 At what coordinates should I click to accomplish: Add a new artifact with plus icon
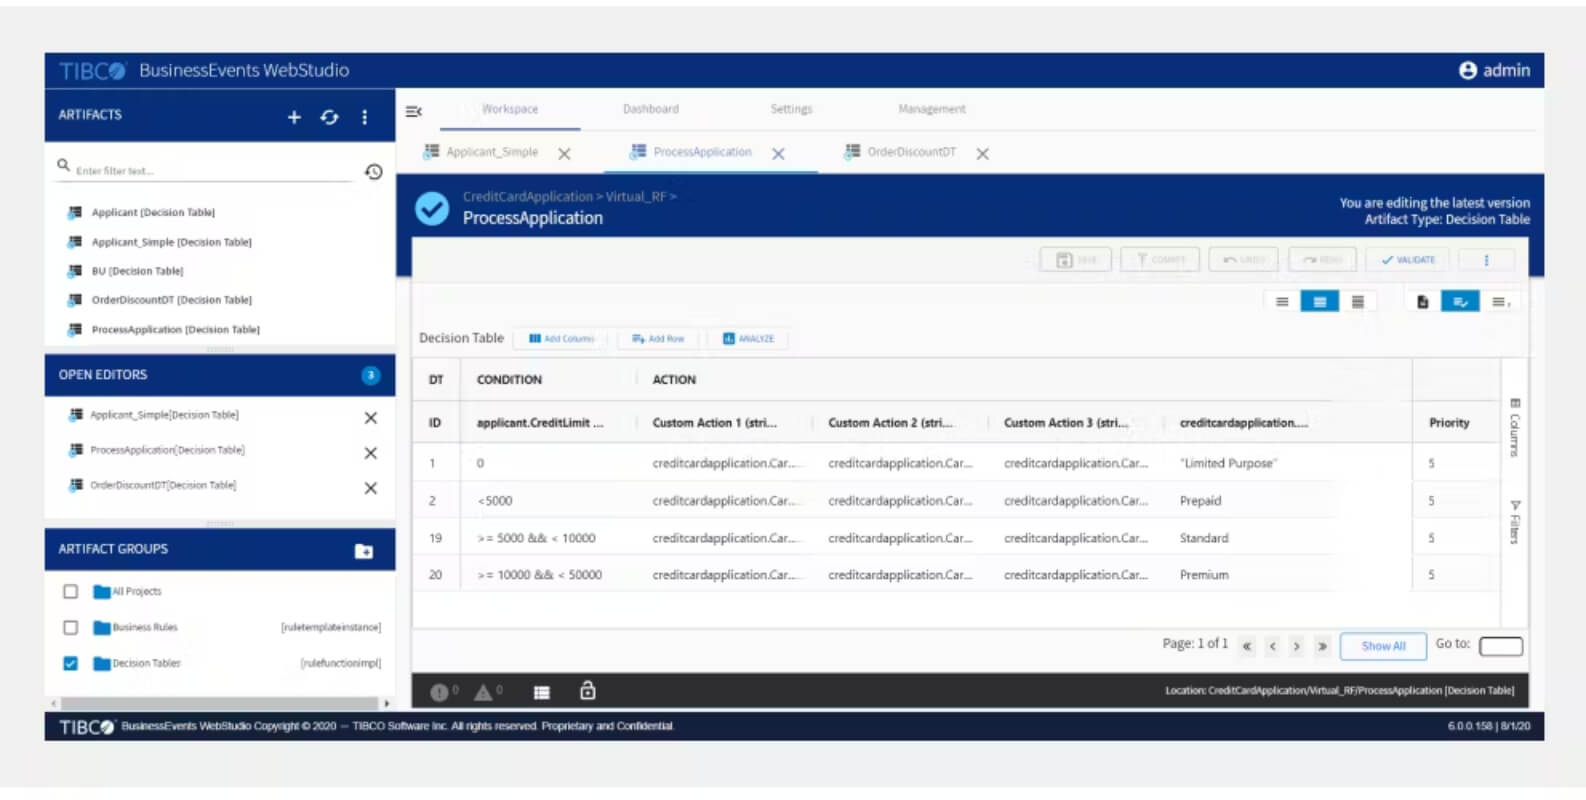coord(294,117)
